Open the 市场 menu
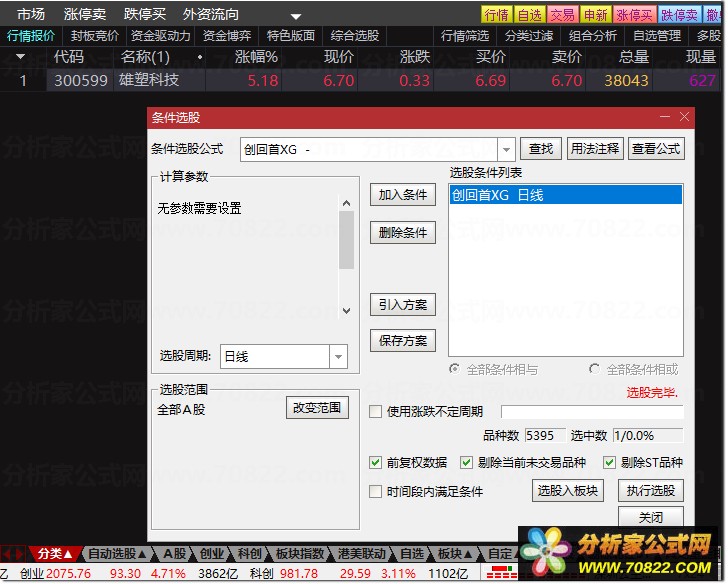The height and width of the screenshot is (584, 728). (31, 14)
